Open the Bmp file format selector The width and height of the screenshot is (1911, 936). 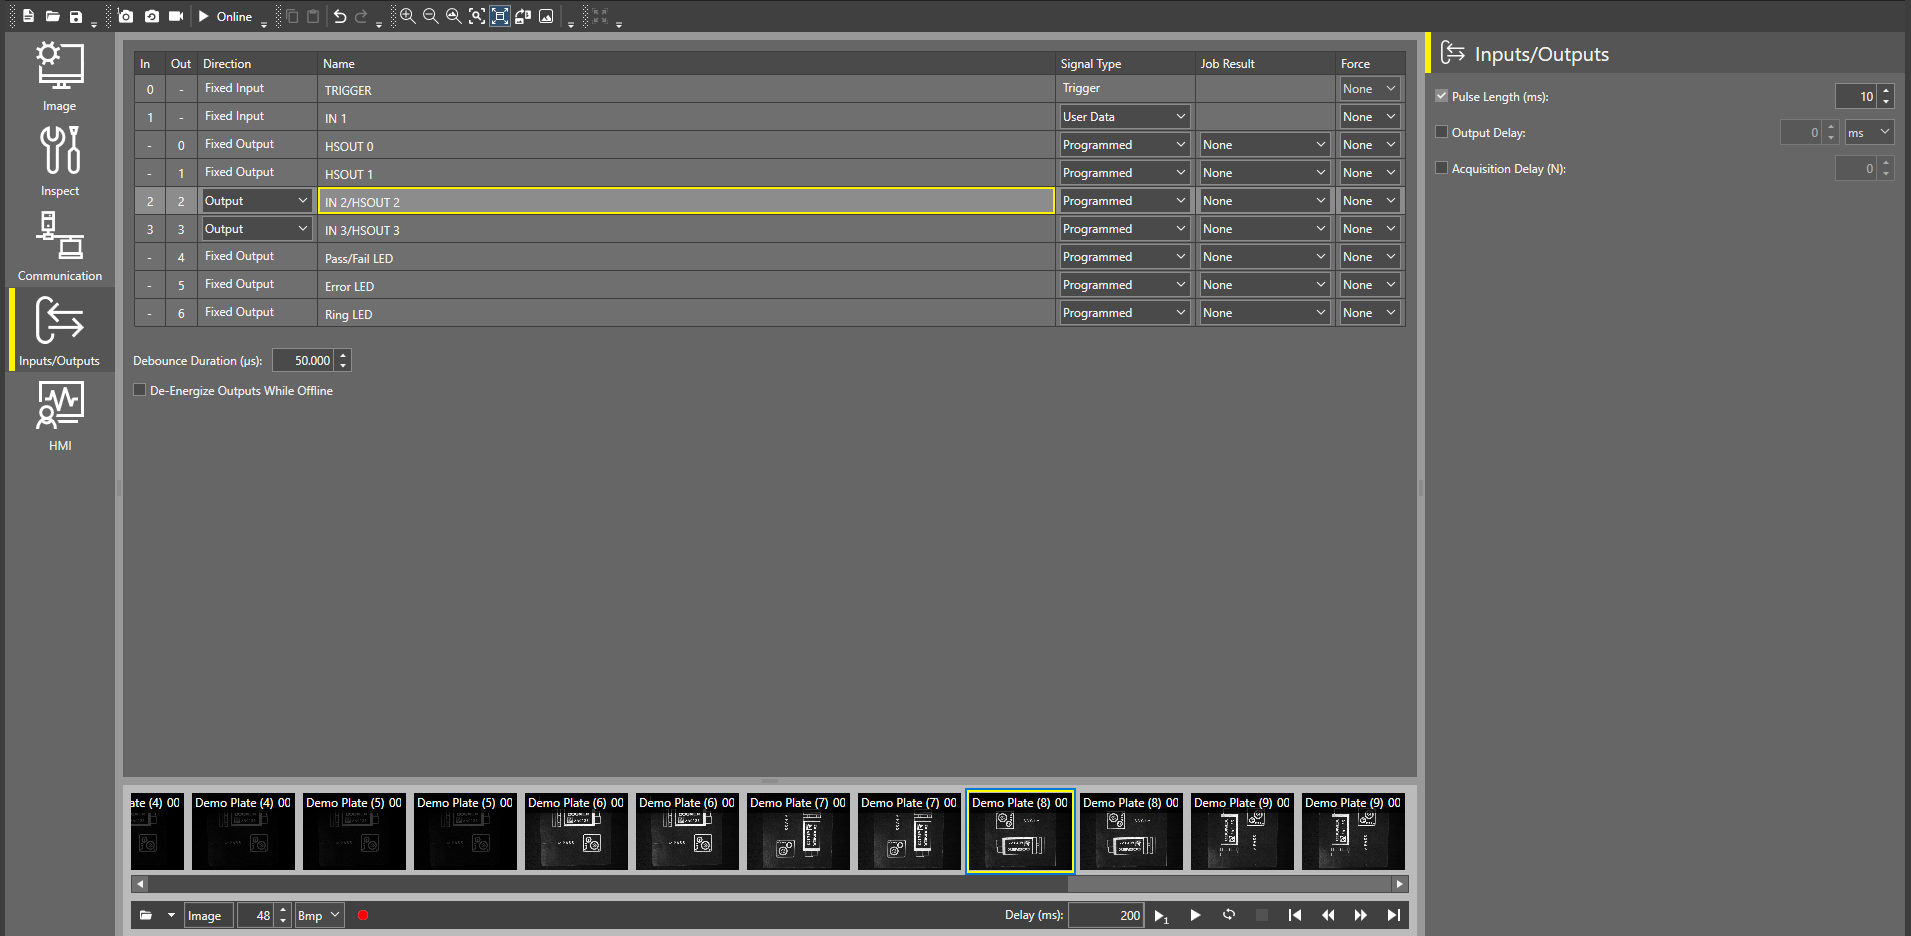tap(318, 914)
